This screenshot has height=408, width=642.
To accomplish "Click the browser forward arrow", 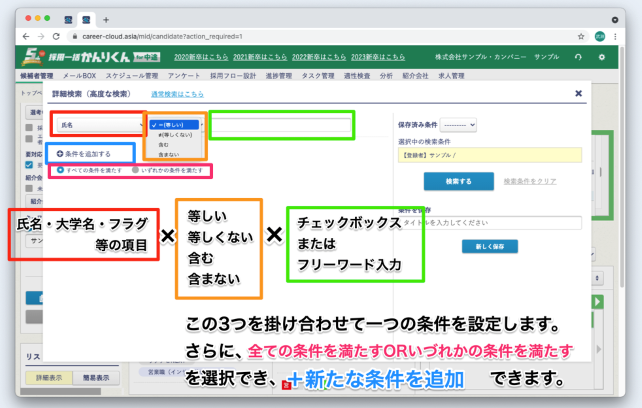I will click(41, 36).
